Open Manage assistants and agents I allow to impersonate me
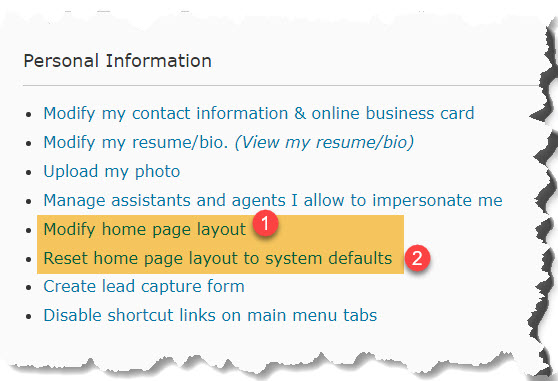This screenshot has width=558, height=381. [x=273, y=201]
